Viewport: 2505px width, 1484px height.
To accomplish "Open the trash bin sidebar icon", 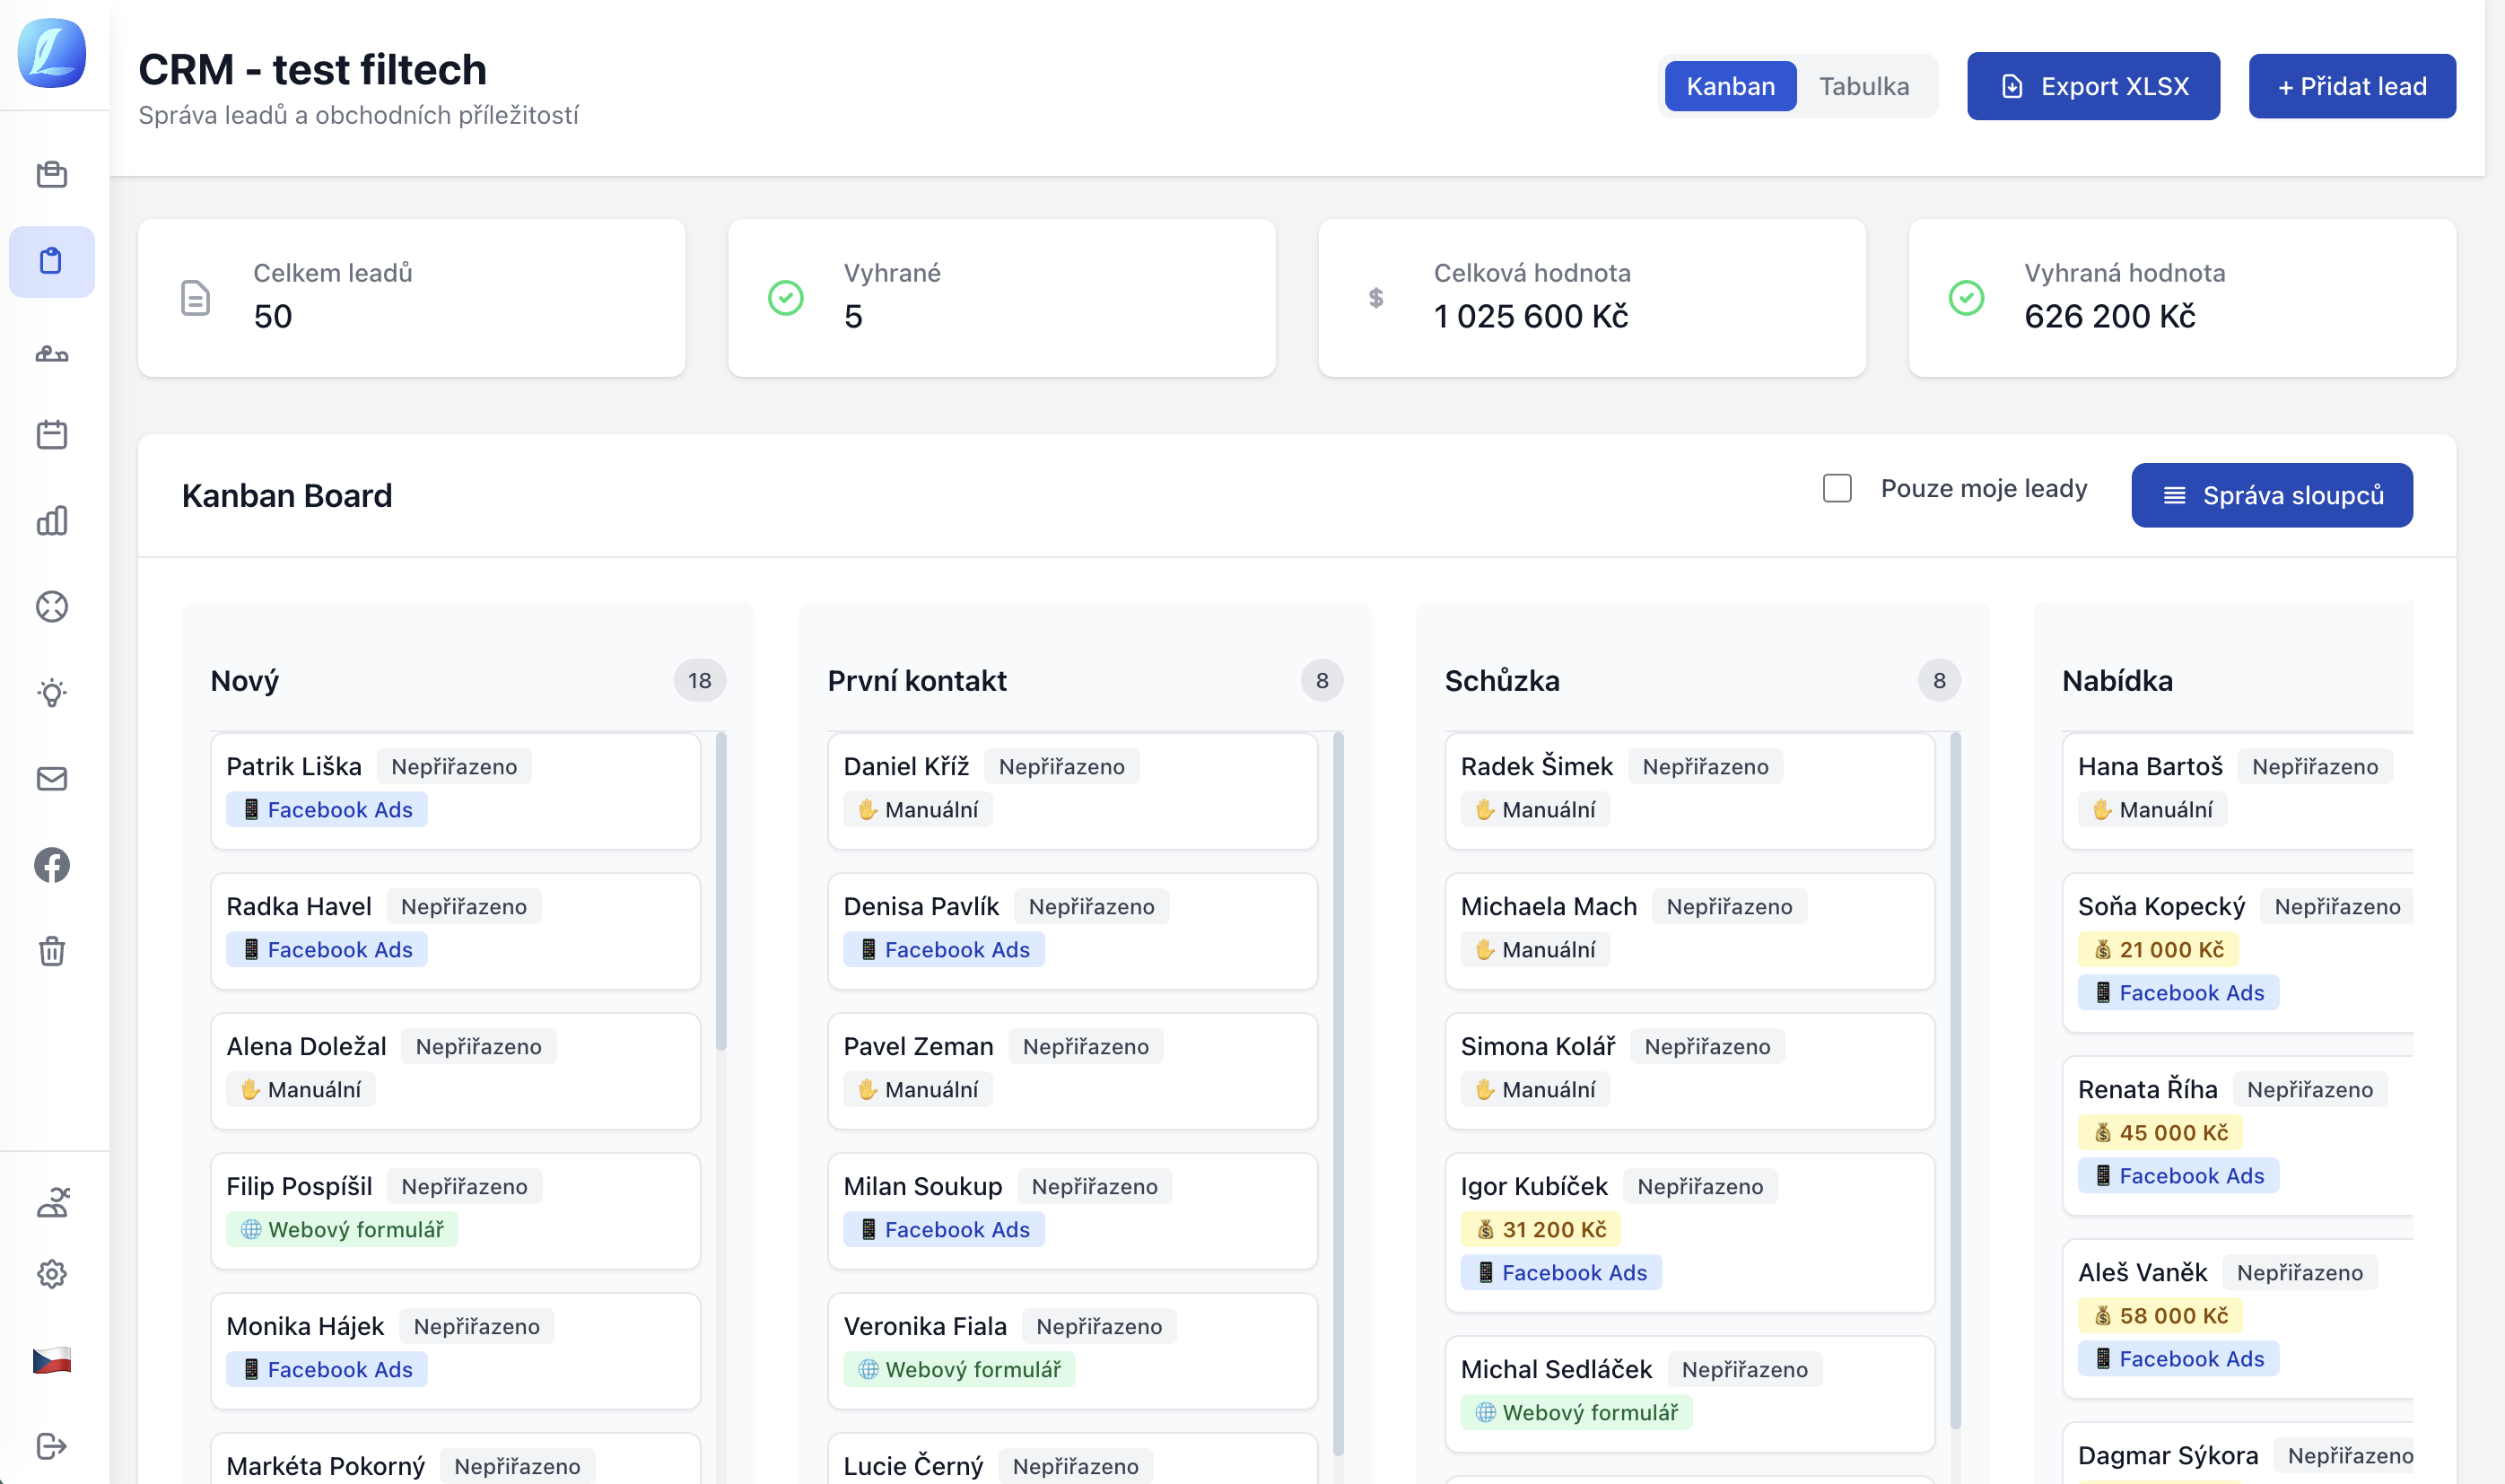I will [x=52, y=951].
